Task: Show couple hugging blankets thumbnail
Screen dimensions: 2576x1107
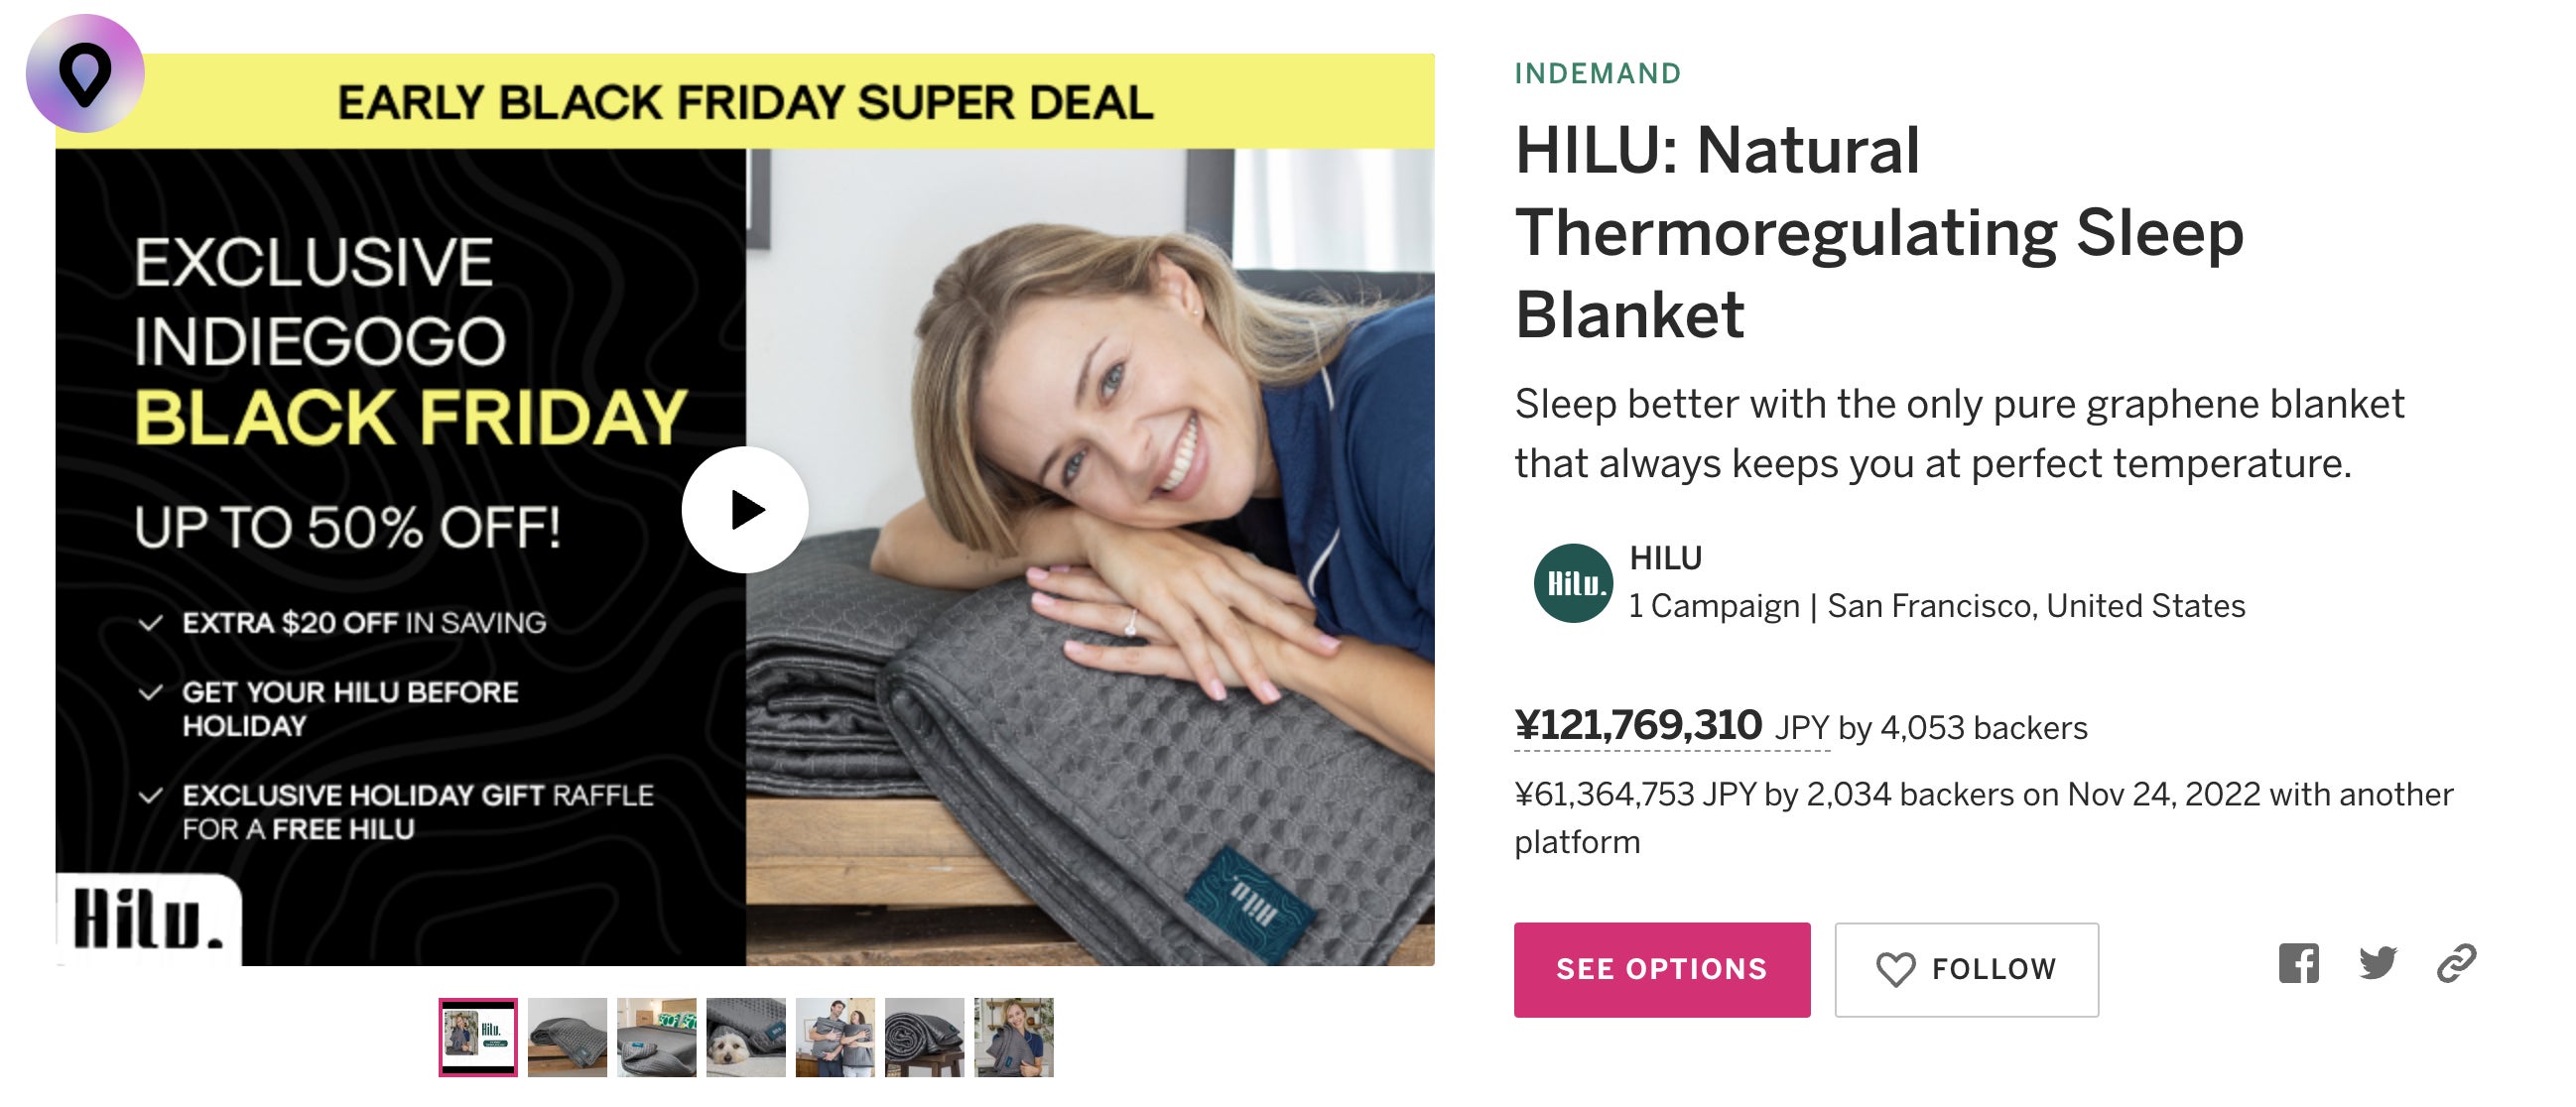Action: [x=835, y=1037]
